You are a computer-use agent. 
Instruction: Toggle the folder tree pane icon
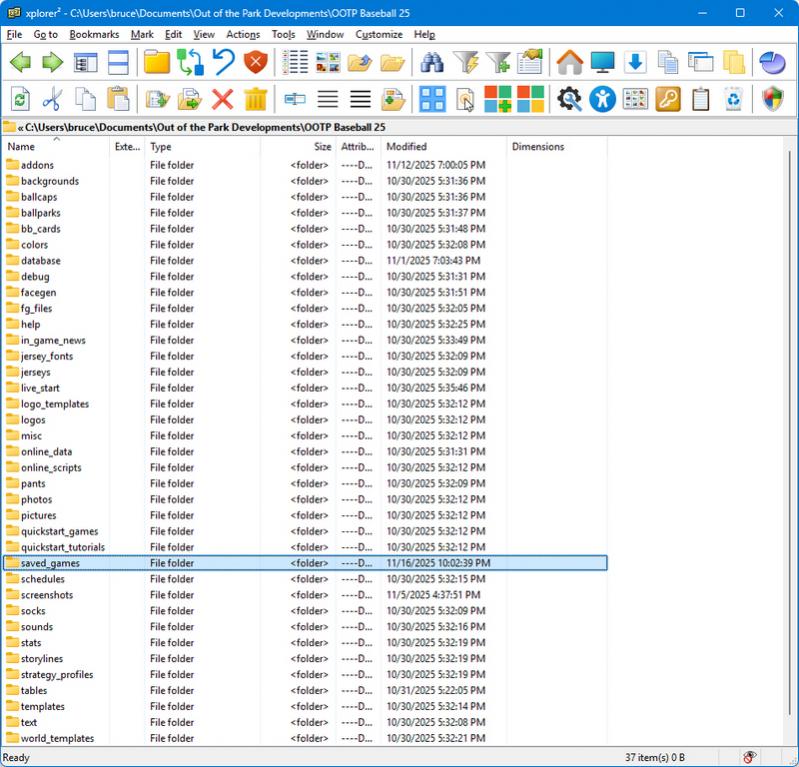click(86, 63)
